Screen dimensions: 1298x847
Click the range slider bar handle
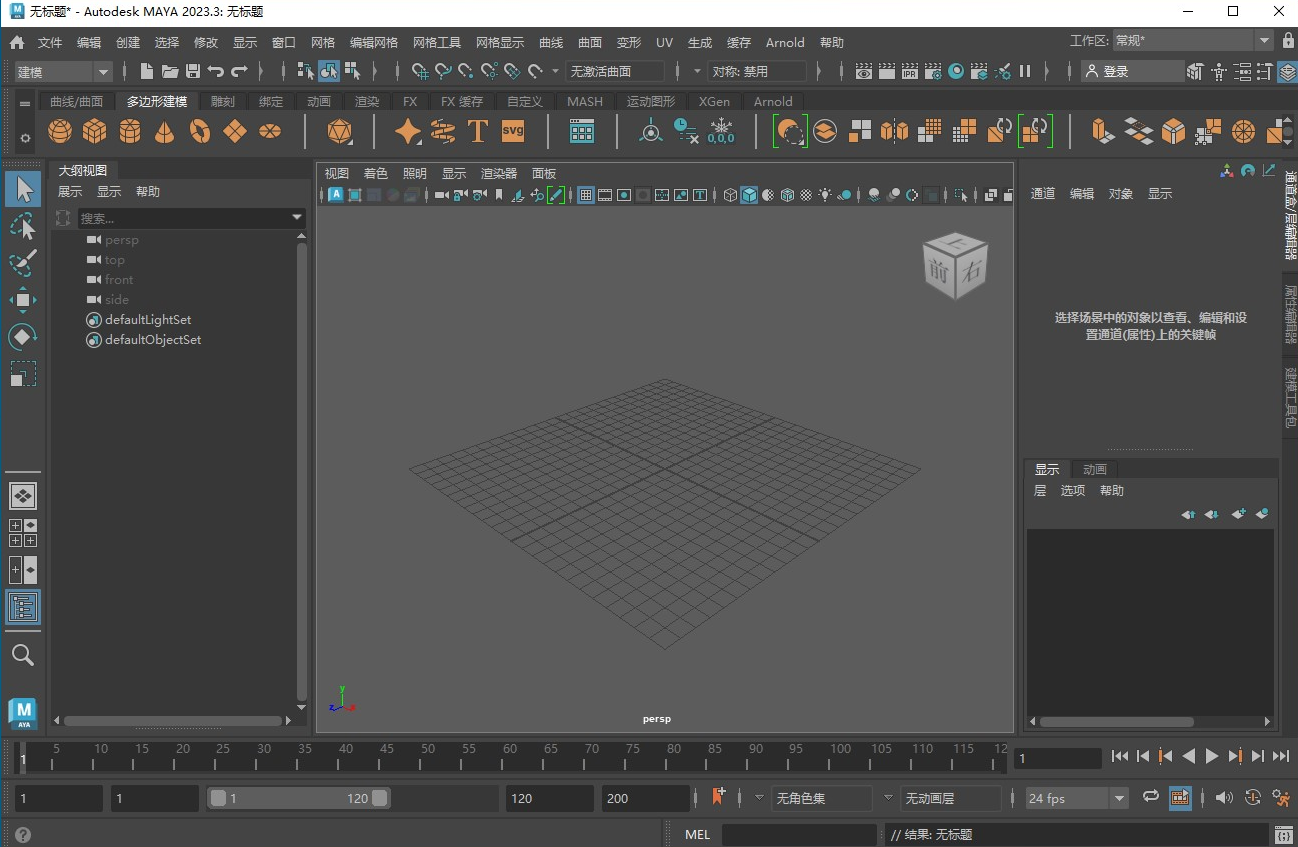(298, 798)
